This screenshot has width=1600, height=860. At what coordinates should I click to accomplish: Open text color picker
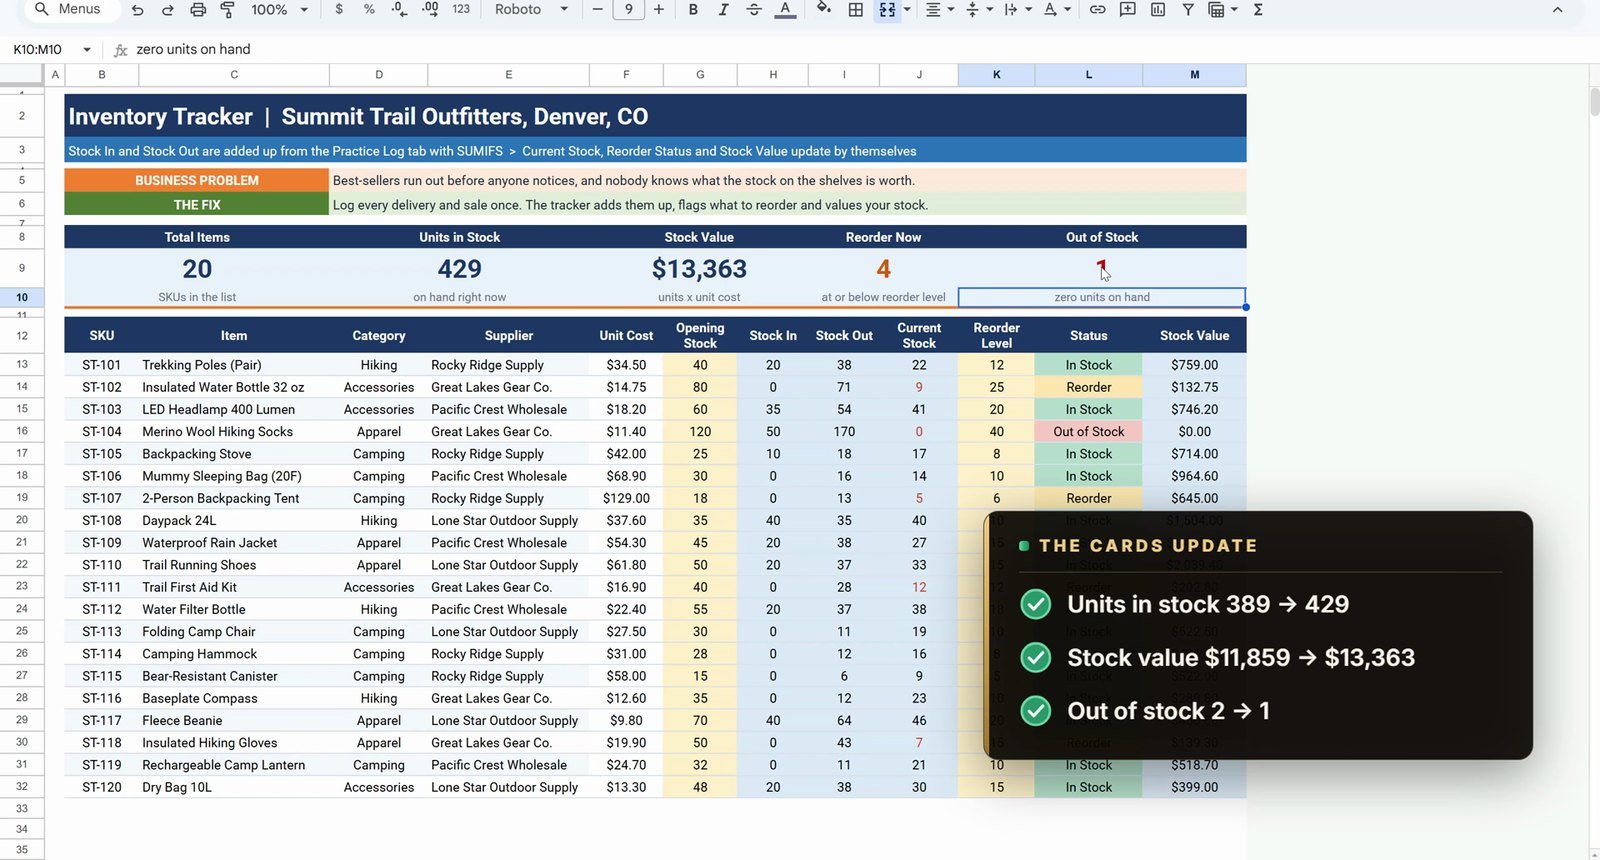point(786,9)
